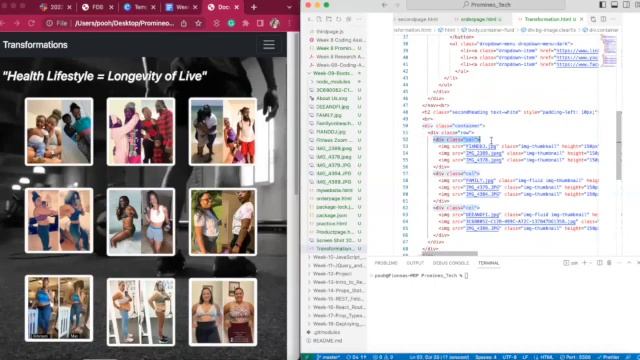
Task: Expand the node_modules folder
Action: (335, 82)
